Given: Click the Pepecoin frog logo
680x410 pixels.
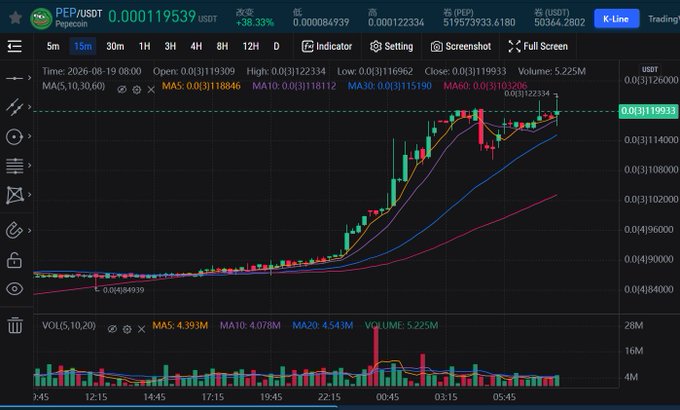Looking at the screenshot, I should point(41,19).
